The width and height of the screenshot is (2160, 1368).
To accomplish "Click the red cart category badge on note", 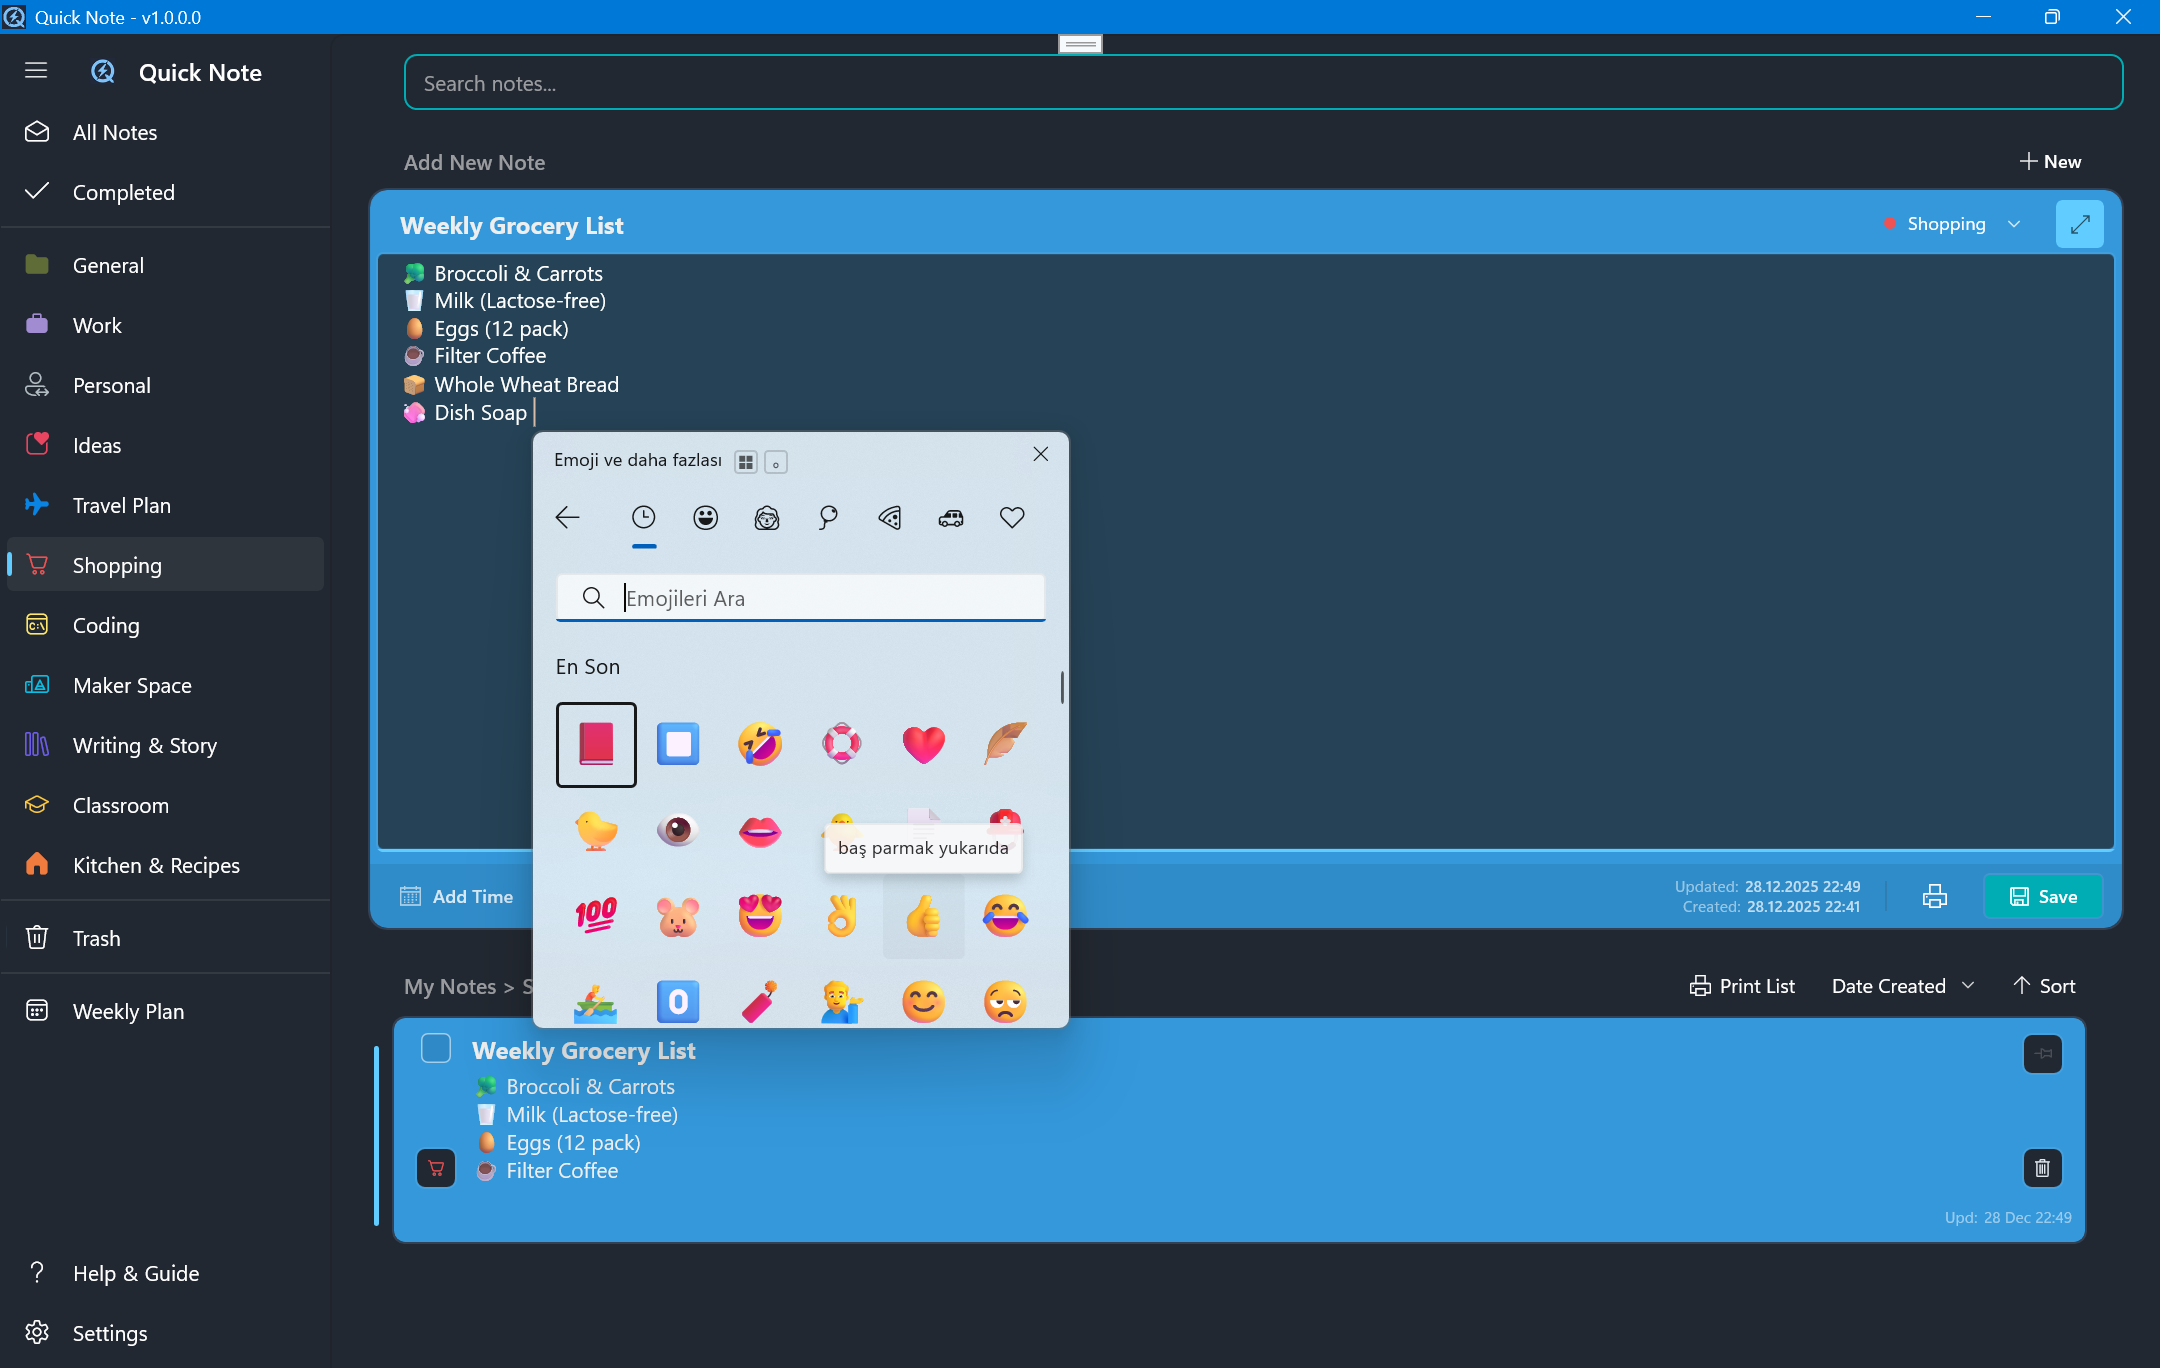I will pos(436,1167).
